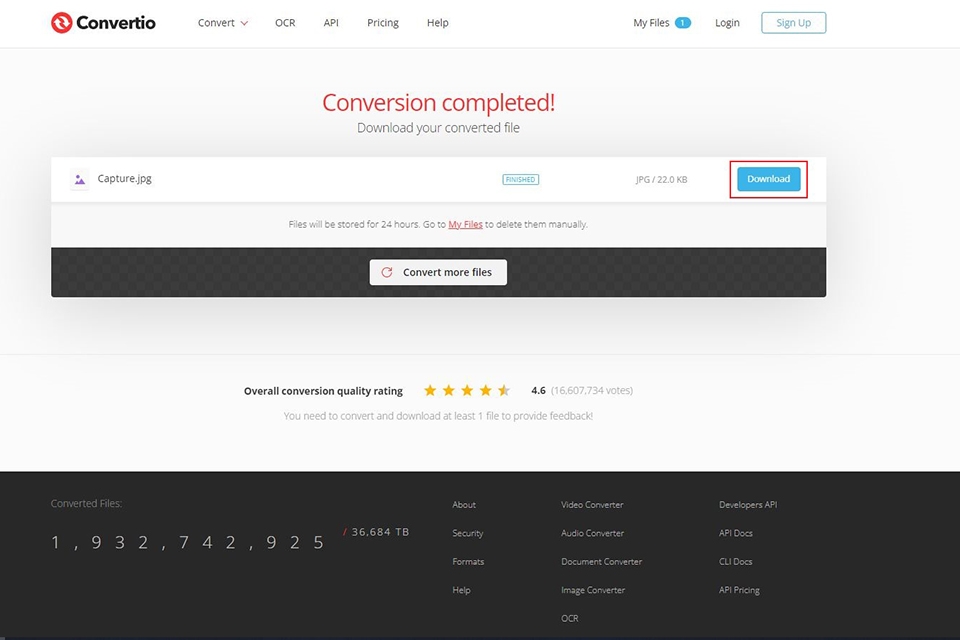Click the FINISHED status badge
960x640 pixels.
[x=520, y=179]
